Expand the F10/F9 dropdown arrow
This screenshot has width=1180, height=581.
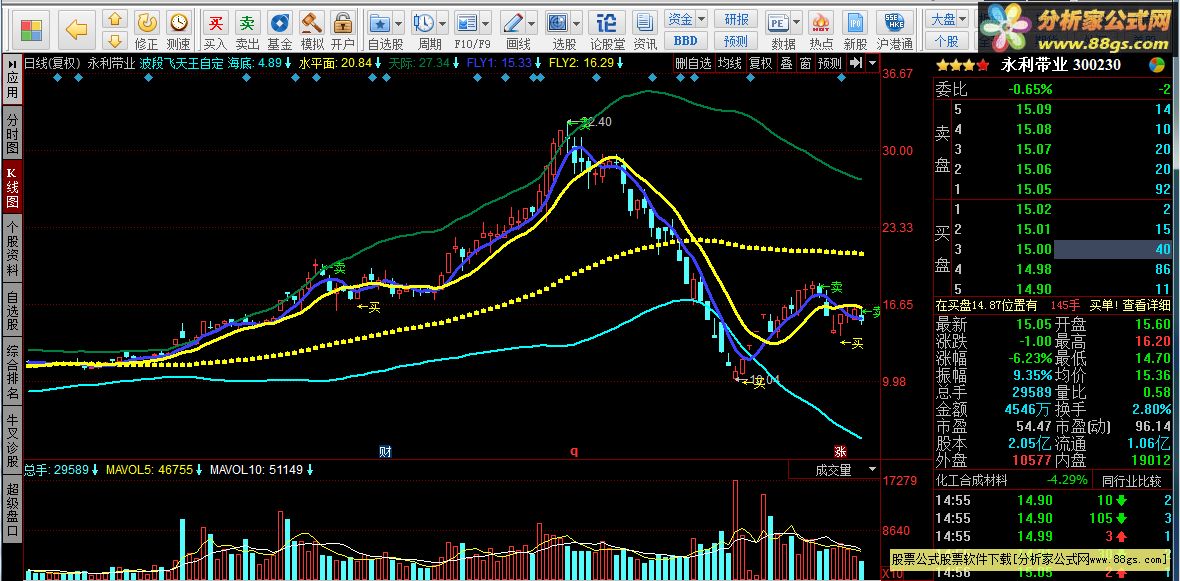(x=486, y=21)
